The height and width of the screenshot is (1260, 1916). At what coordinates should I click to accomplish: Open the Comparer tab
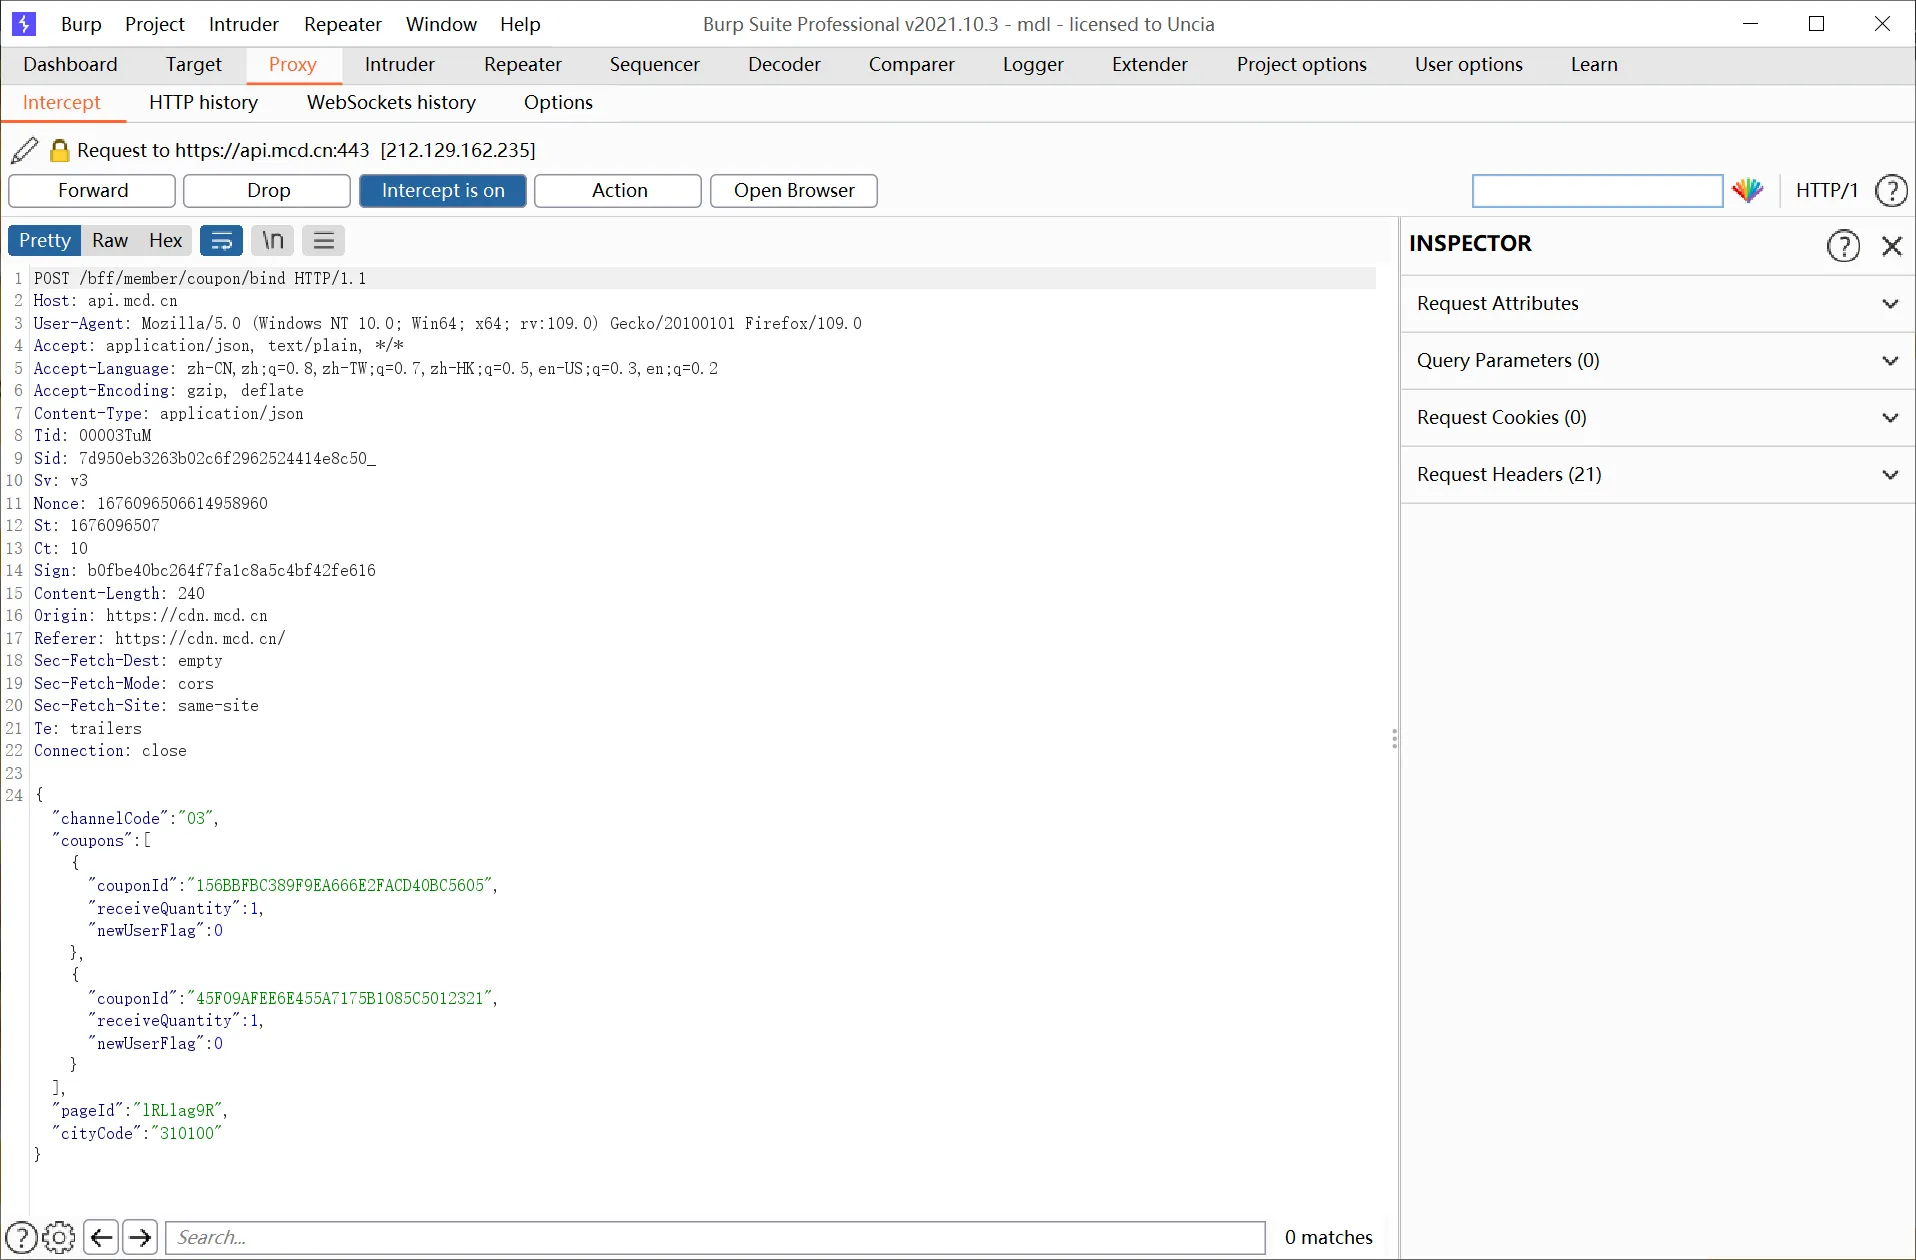point(912,65)
